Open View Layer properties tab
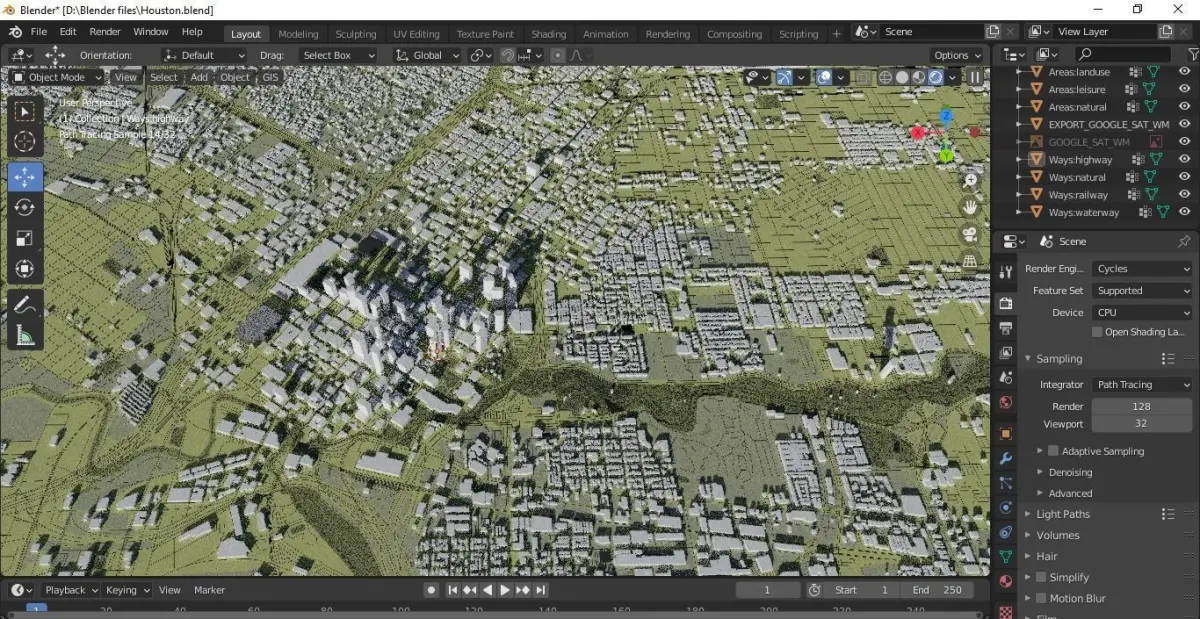Viewport: 1200px width, 619px height. [x=1005, y=353]
